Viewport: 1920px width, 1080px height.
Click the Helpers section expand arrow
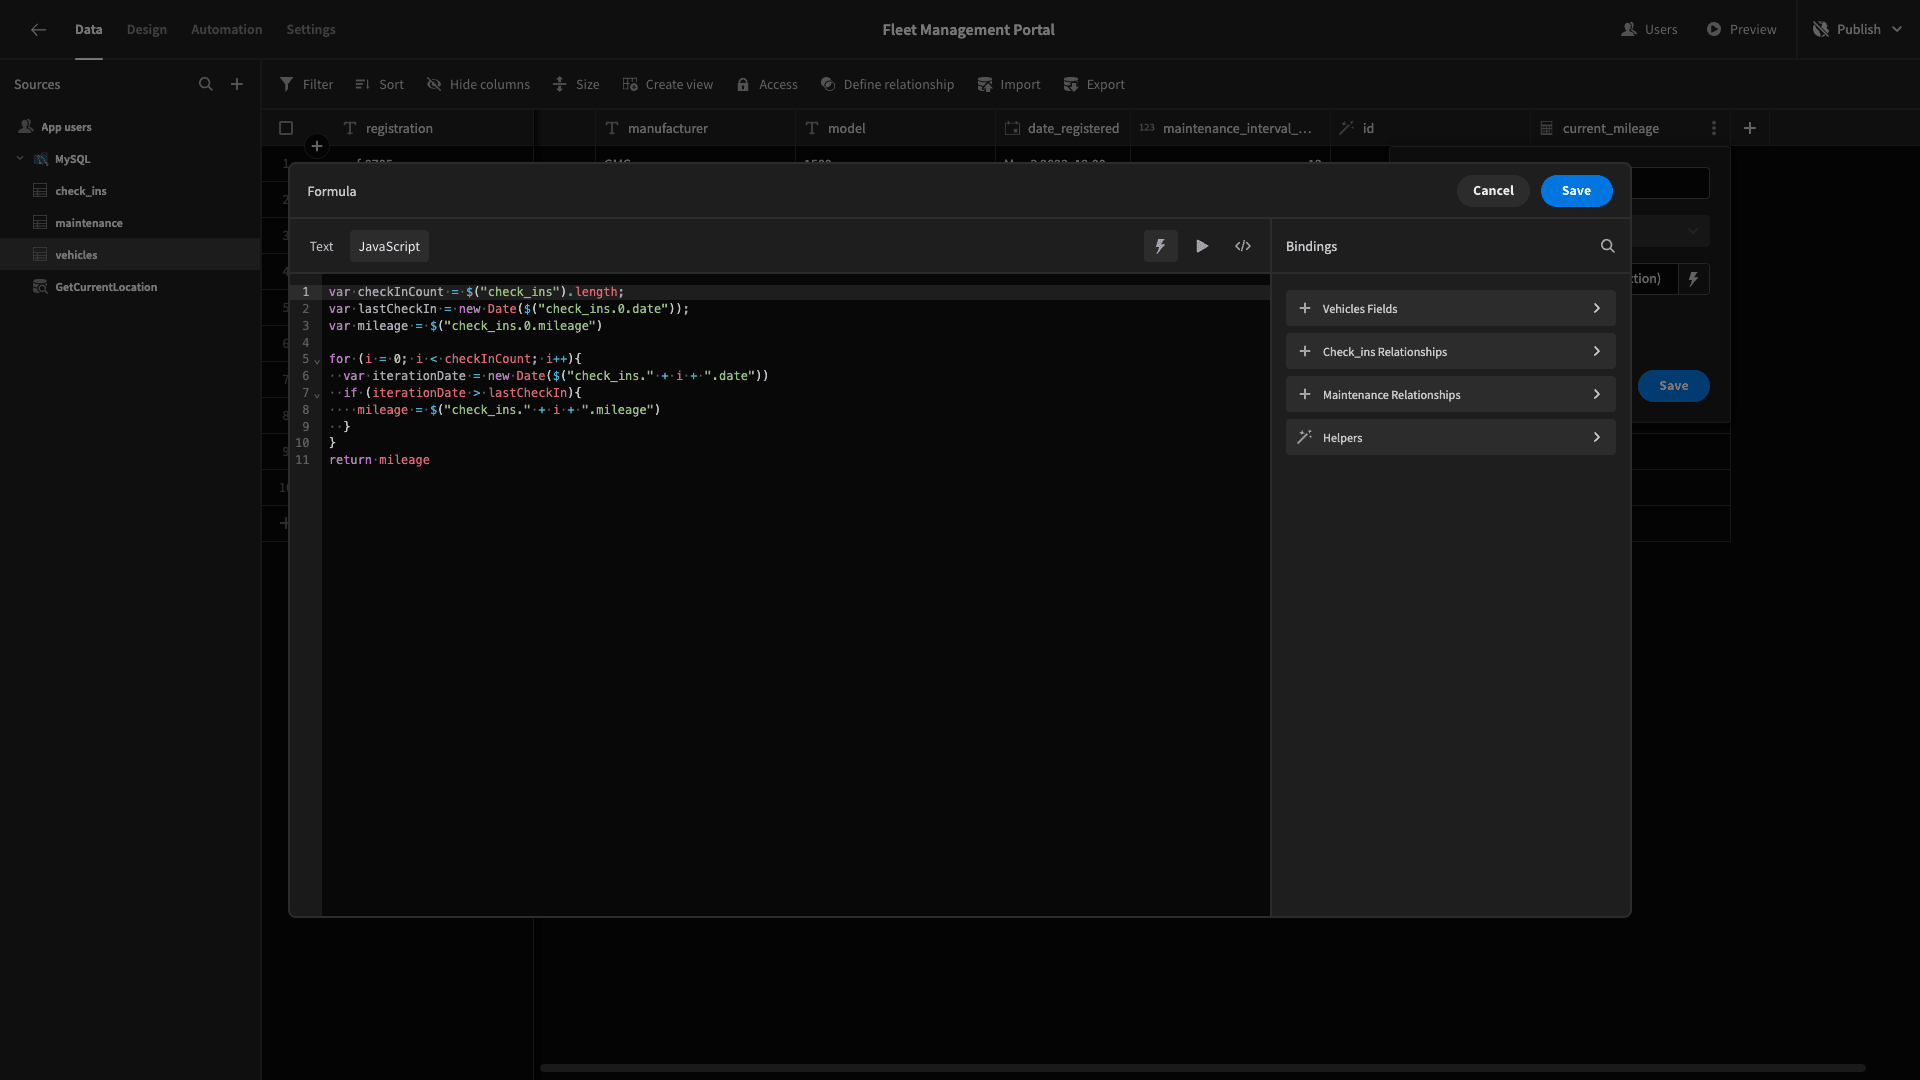[1597, 436]
